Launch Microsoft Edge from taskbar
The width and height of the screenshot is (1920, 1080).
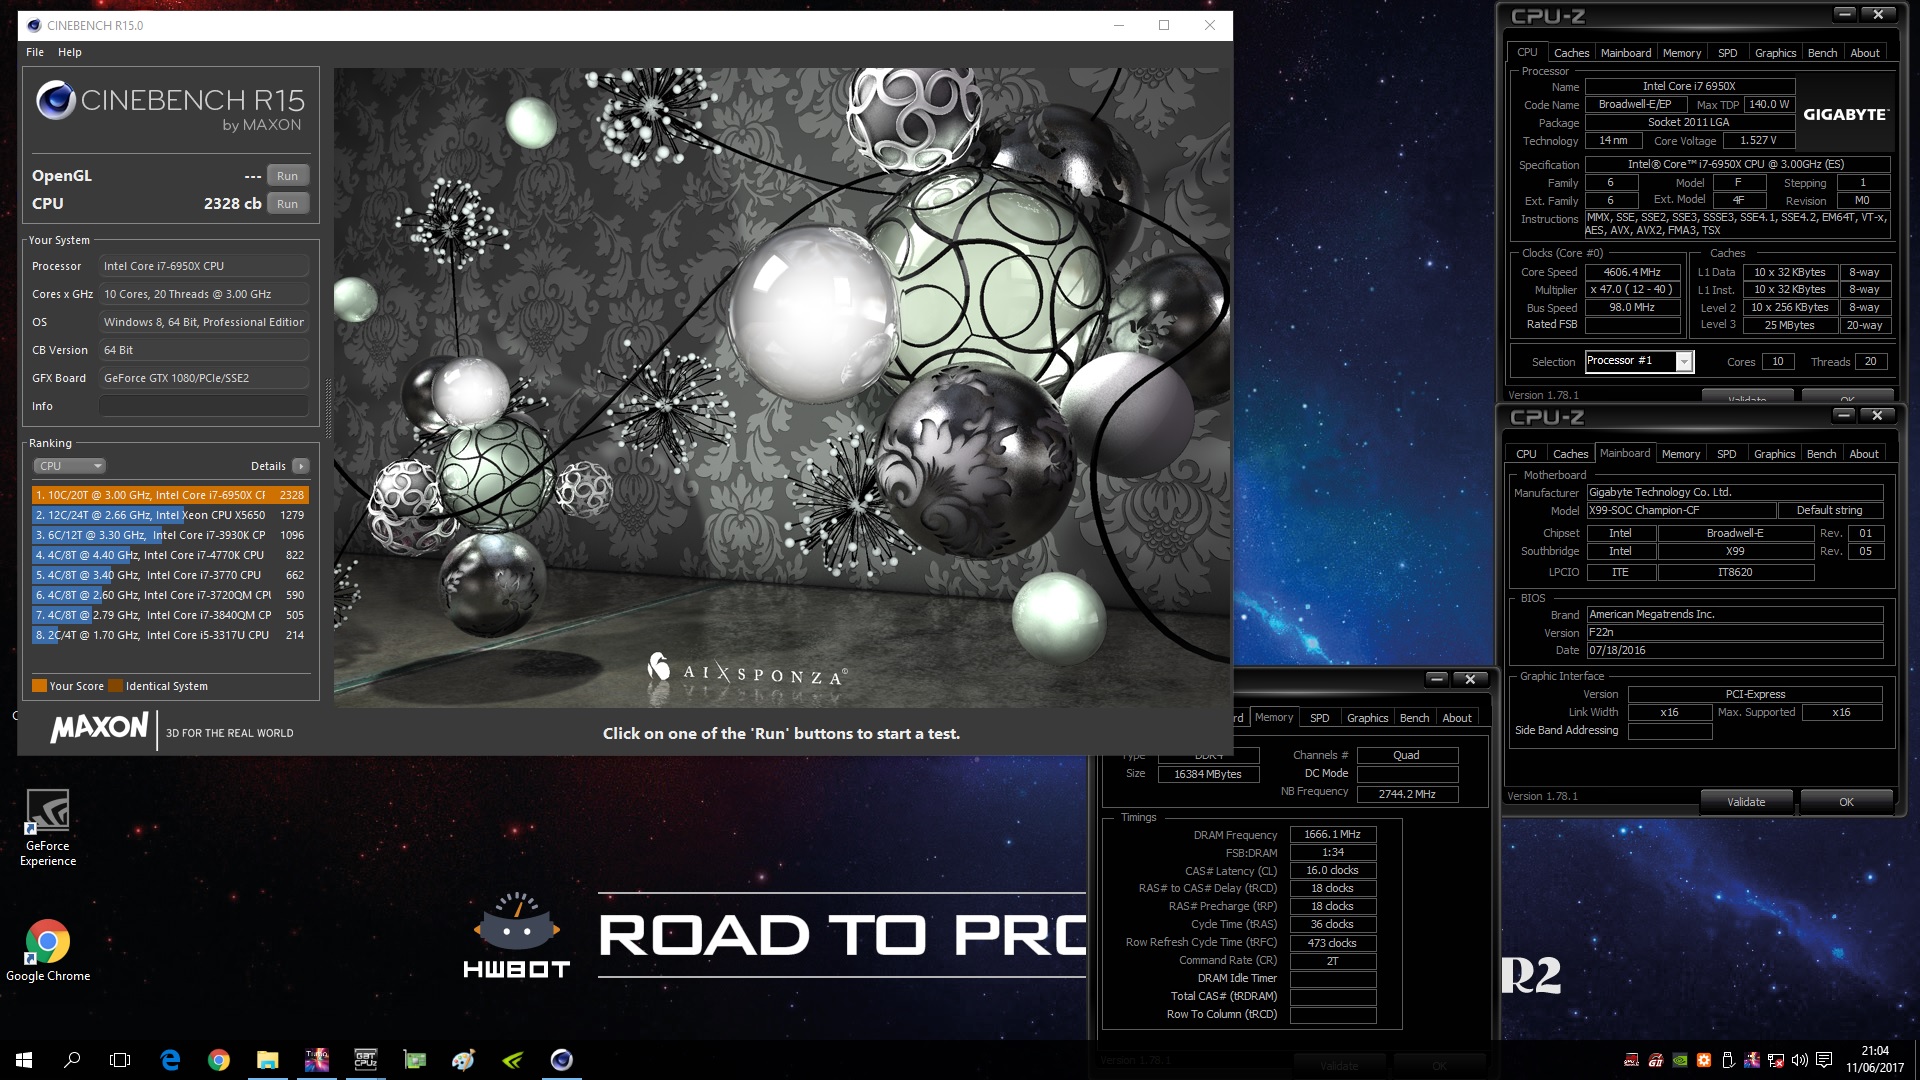point(170,1060)
